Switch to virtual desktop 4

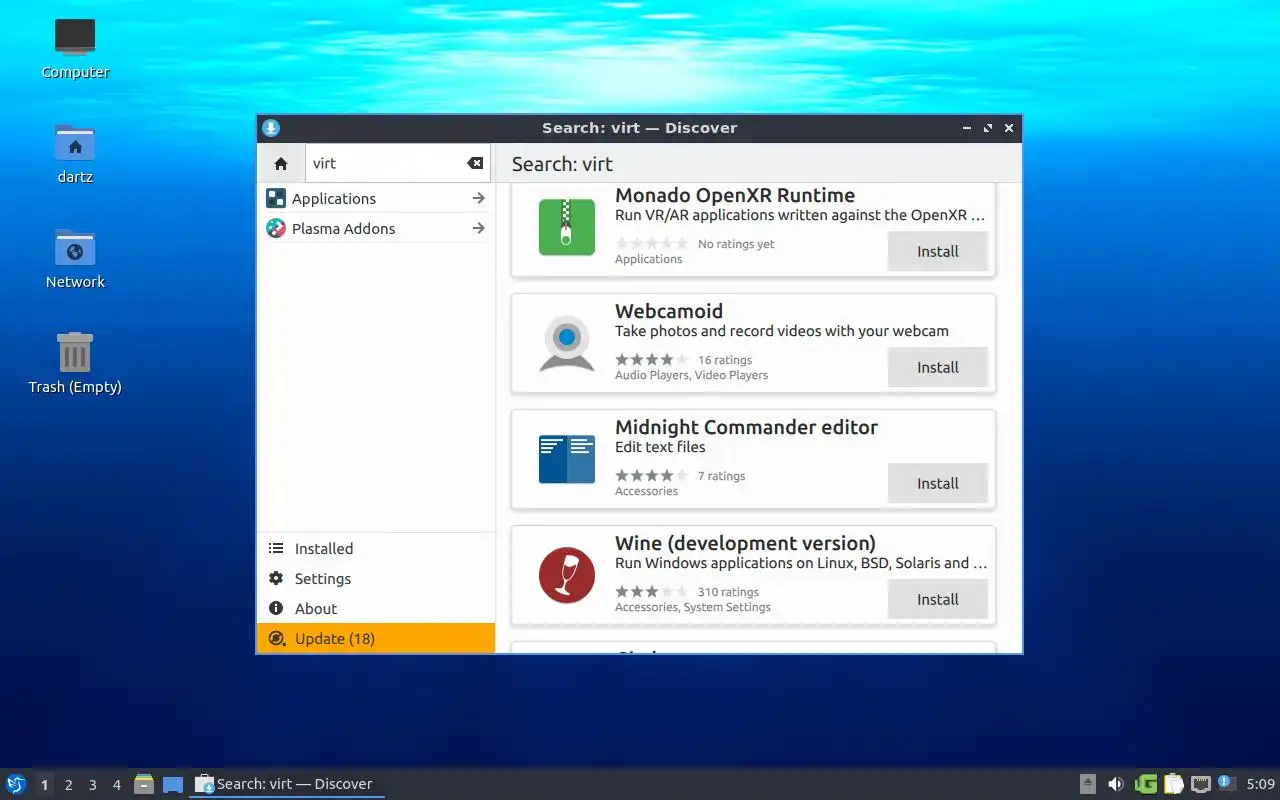(117, 785)
